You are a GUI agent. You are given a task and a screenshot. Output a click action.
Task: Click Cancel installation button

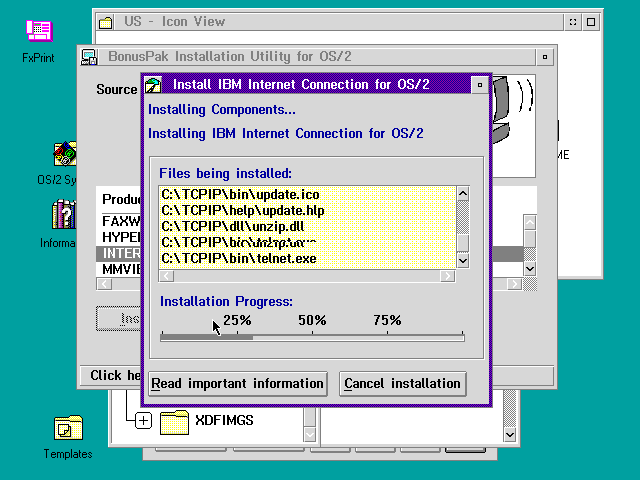click(402, 384)
